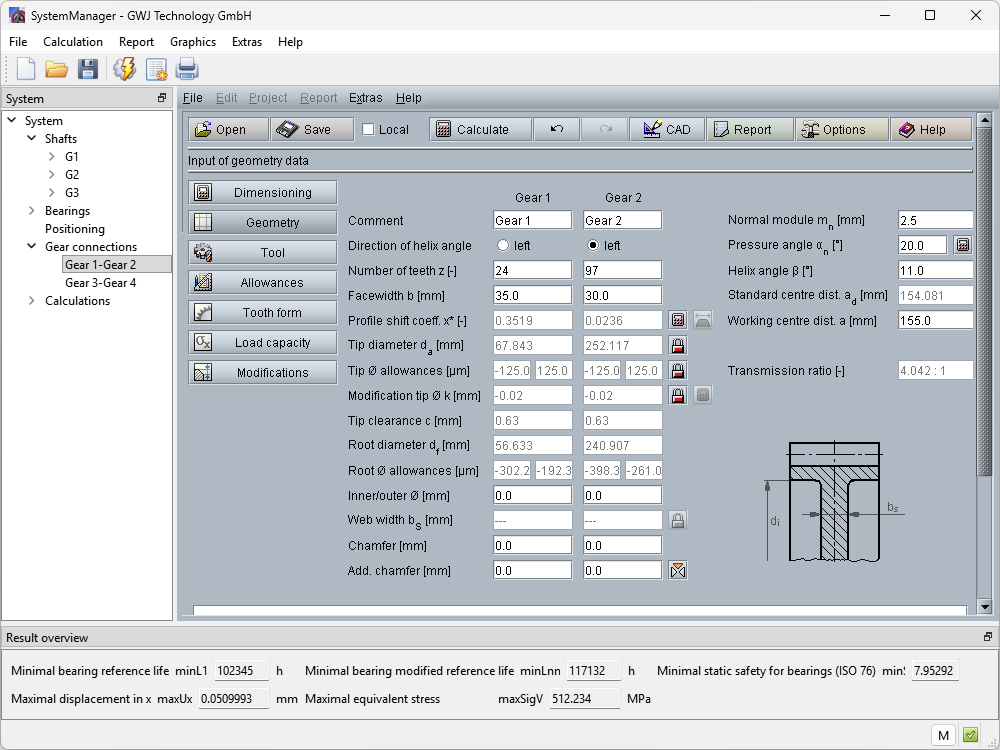The height and width of the screenshot is (750, 1000).
Task: Click the undo arrow button
Action: (x=557, y=130)
